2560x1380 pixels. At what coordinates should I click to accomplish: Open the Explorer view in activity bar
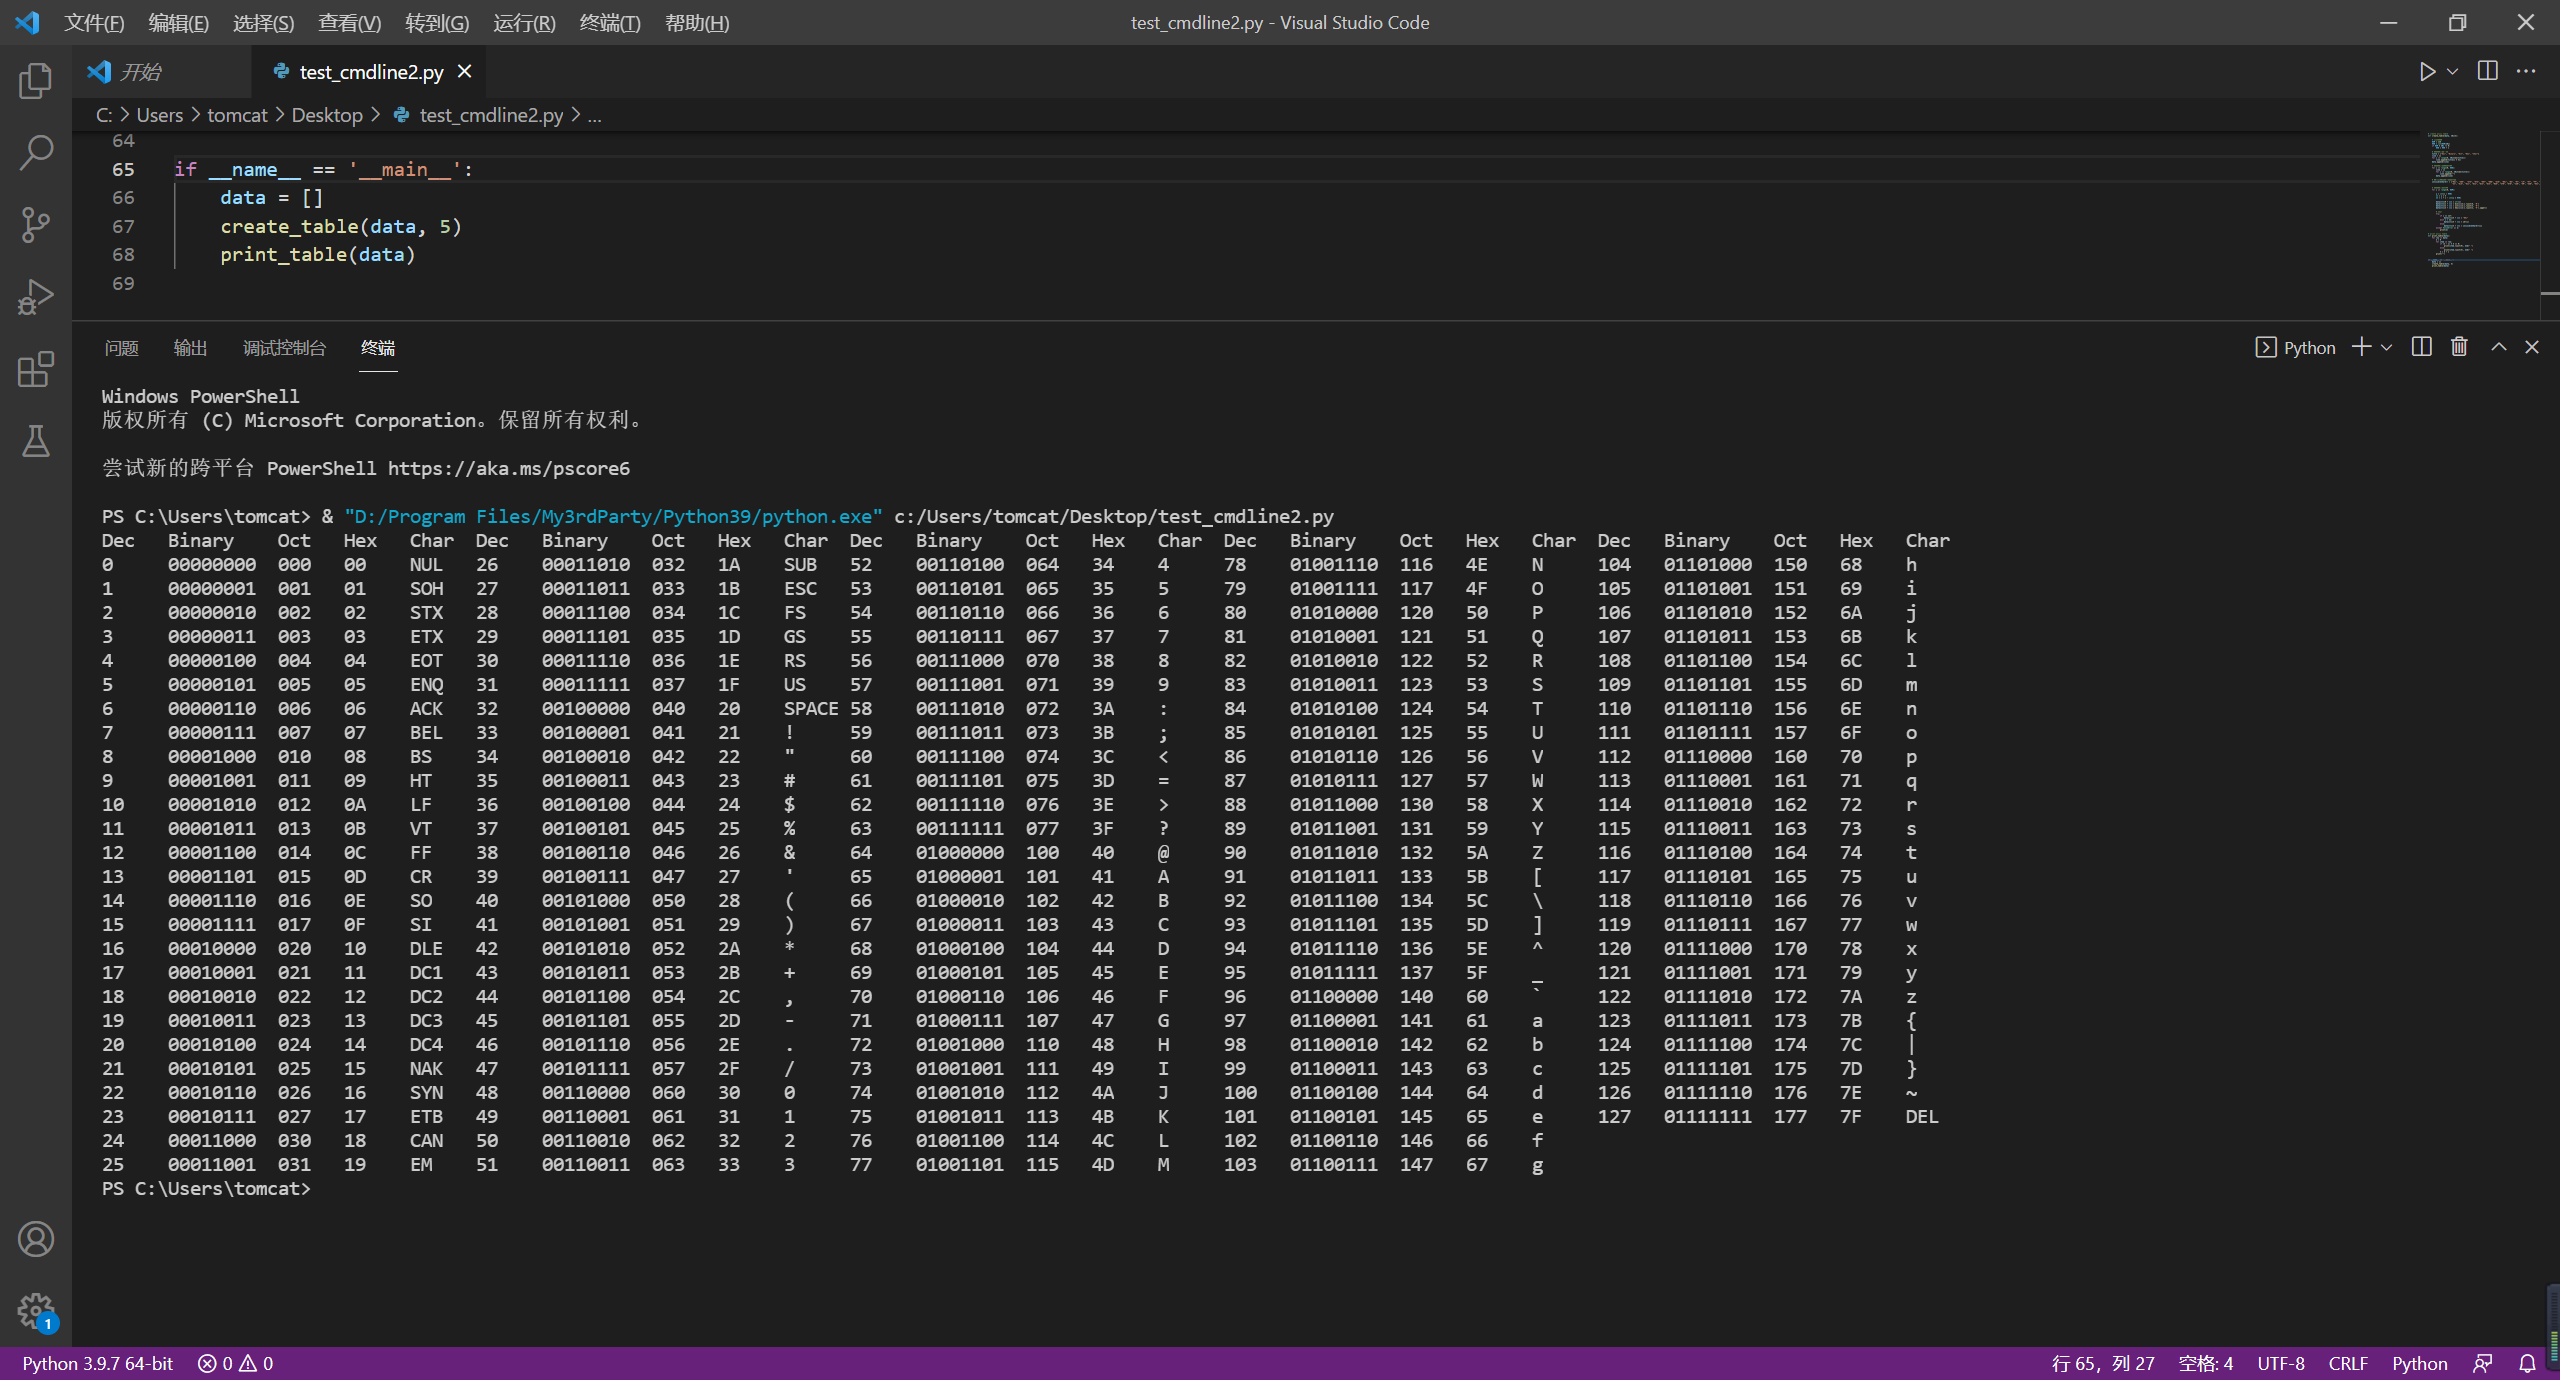[x=36, y=81]
